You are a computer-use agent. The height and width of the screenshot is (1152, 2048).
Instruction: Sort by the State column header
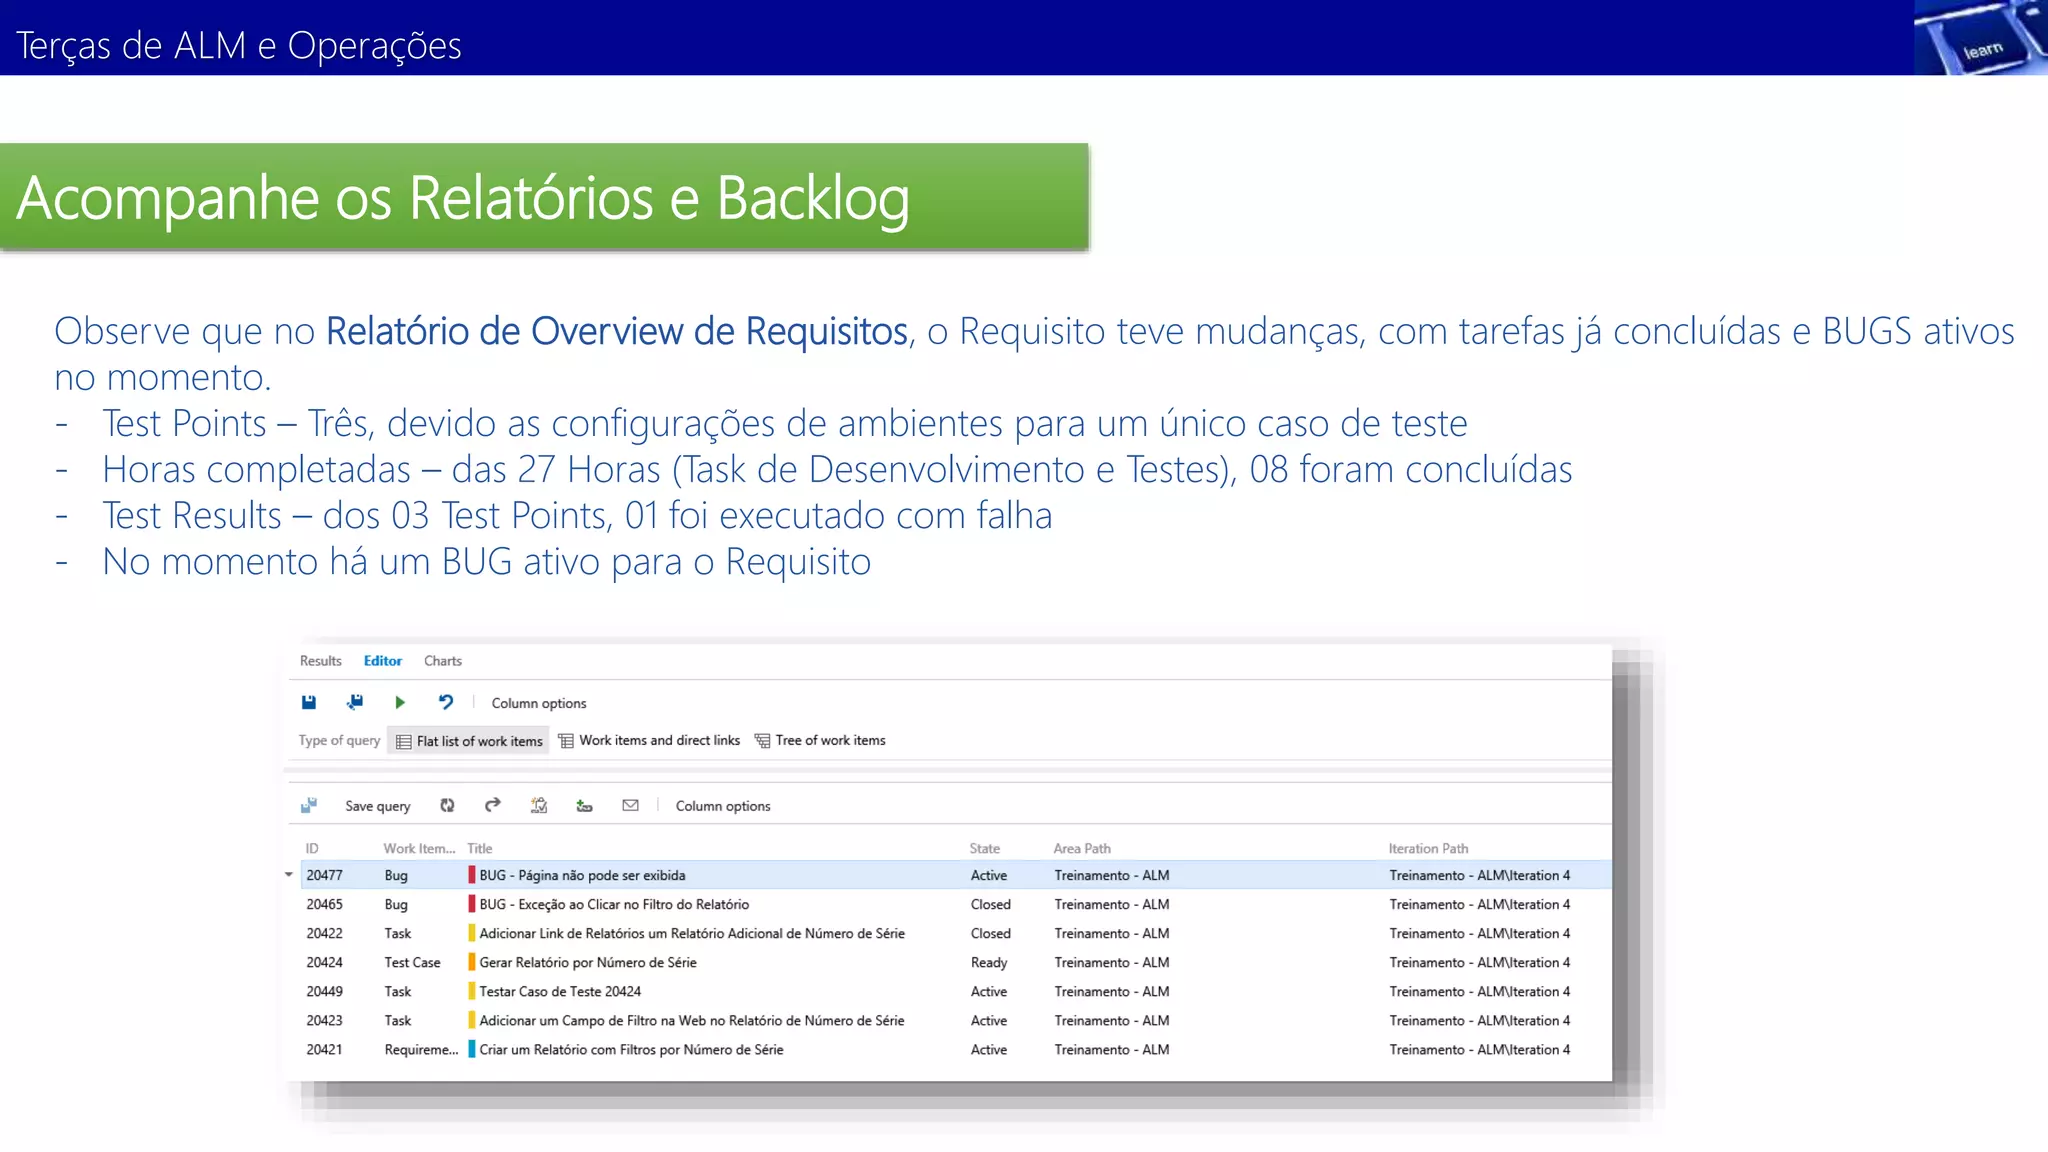click(984, 848)
